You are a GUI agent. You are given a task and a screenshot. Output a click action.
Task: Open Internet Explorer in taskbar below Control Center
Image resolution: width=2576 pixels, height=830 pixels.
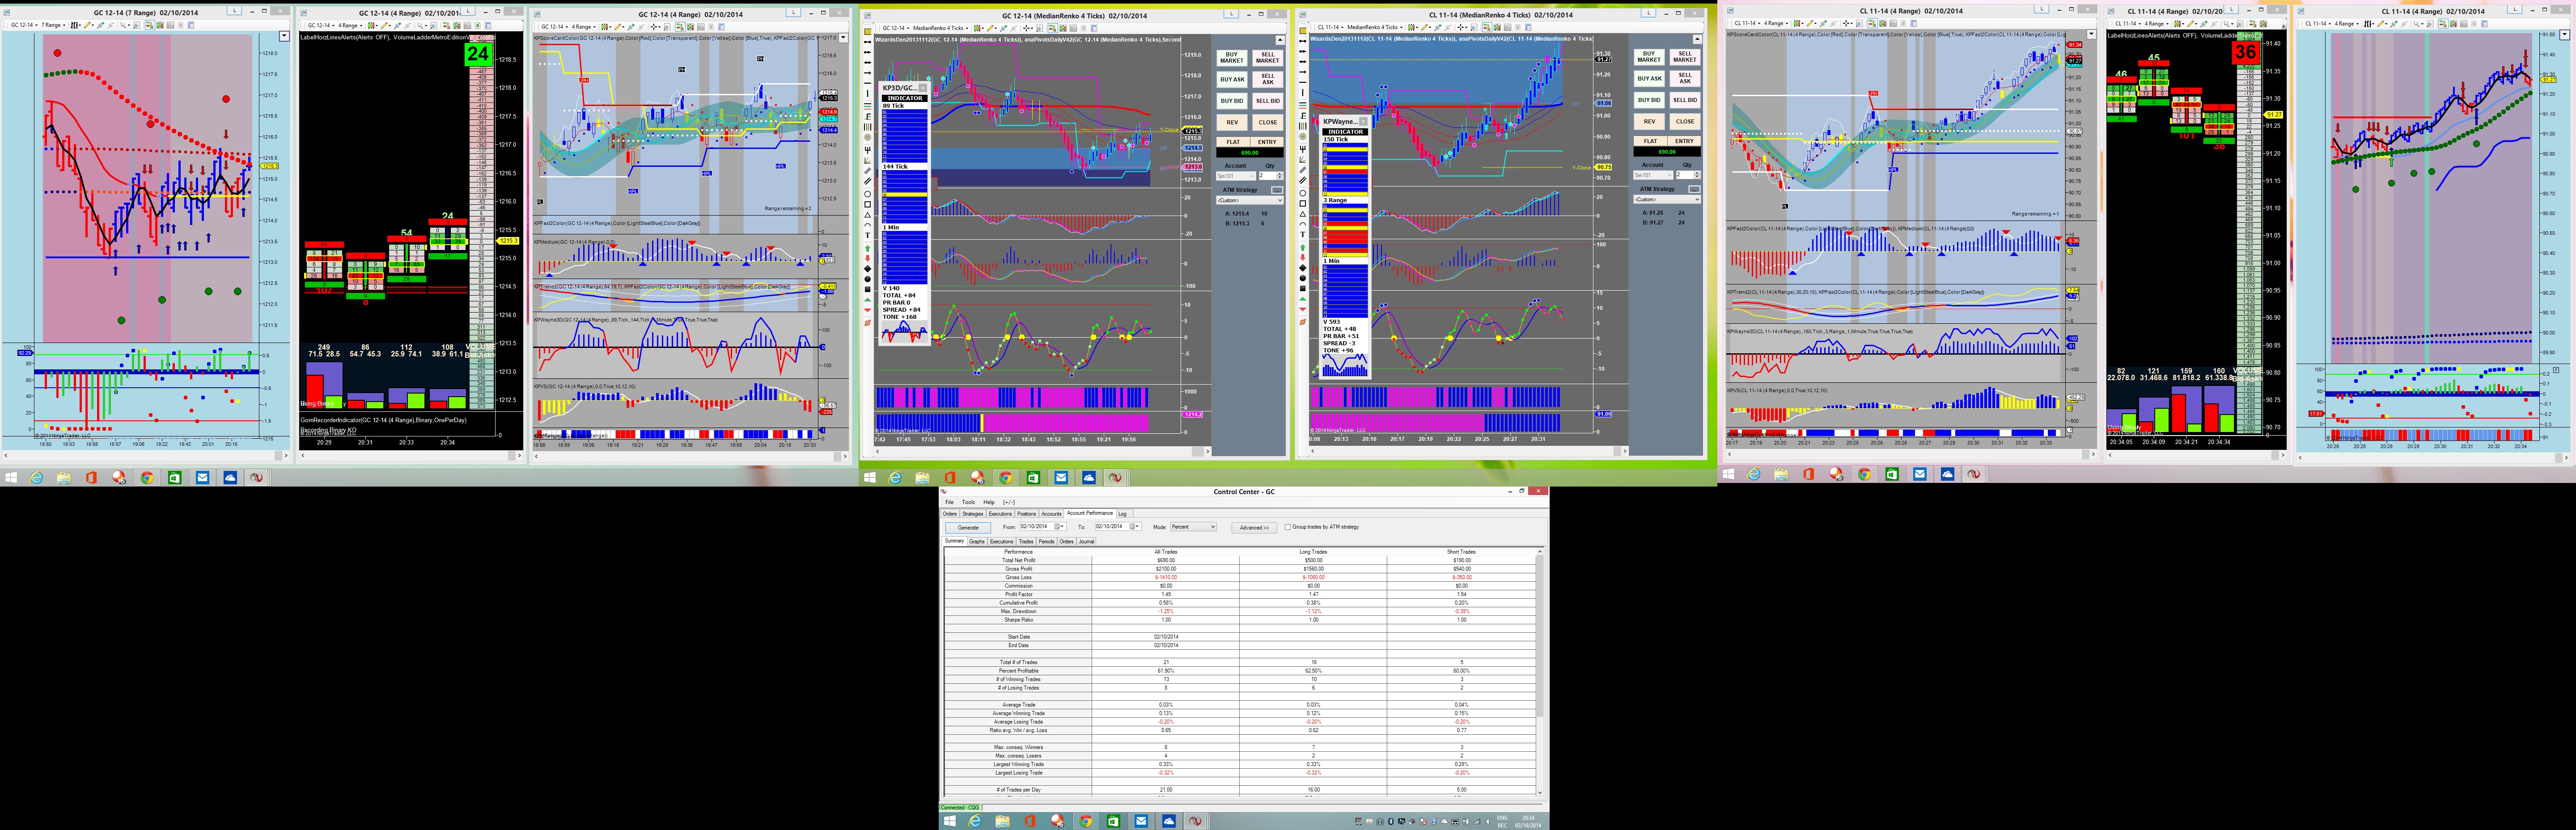coord(975,821)
